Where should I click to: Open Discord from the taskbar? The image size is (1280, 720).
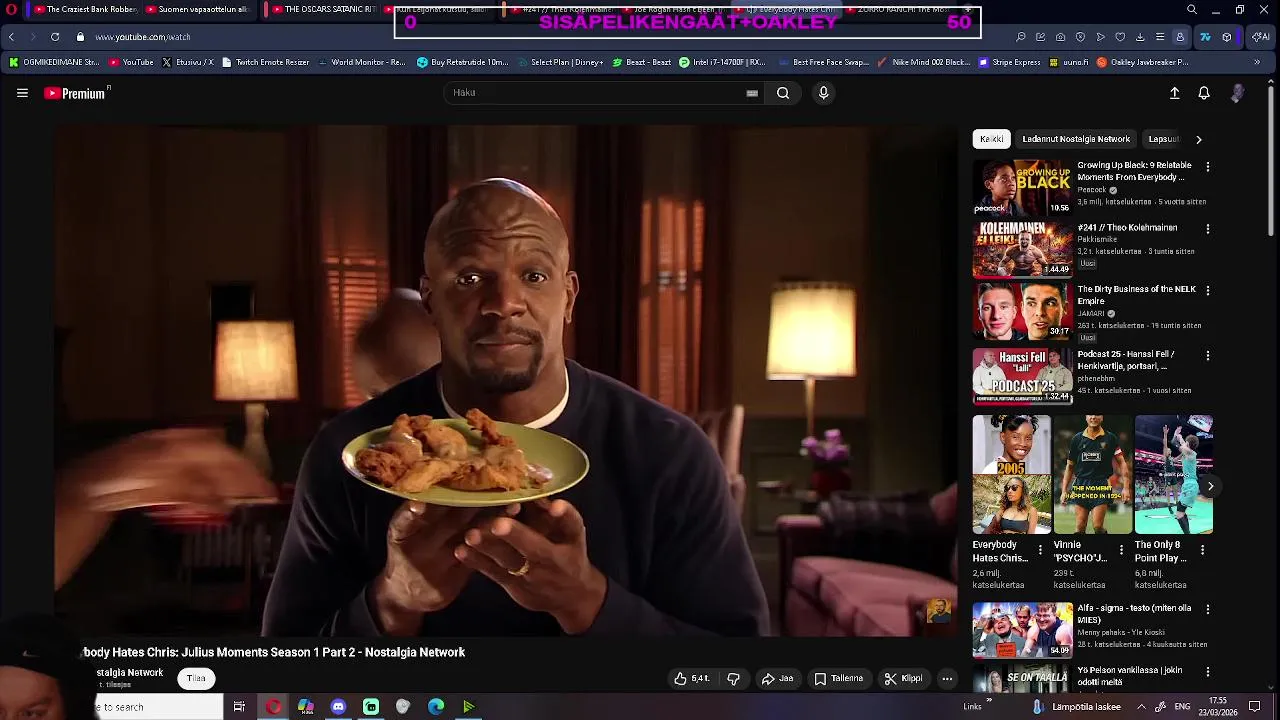click(338, 707)
